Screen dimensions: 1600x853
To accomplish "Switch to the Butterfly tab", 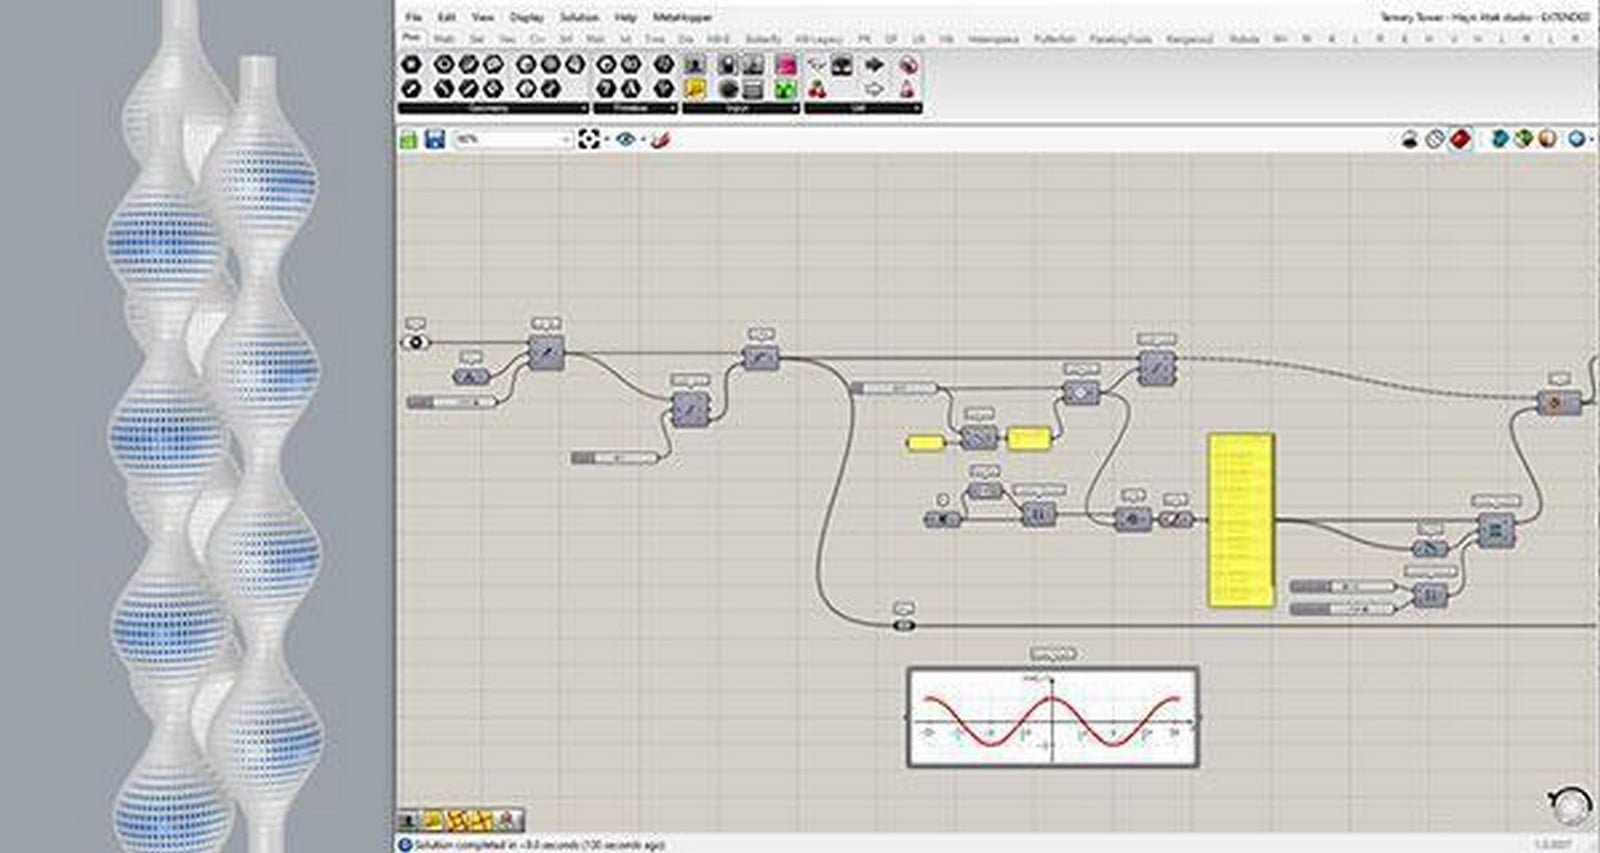I will [x=763, y=39].
